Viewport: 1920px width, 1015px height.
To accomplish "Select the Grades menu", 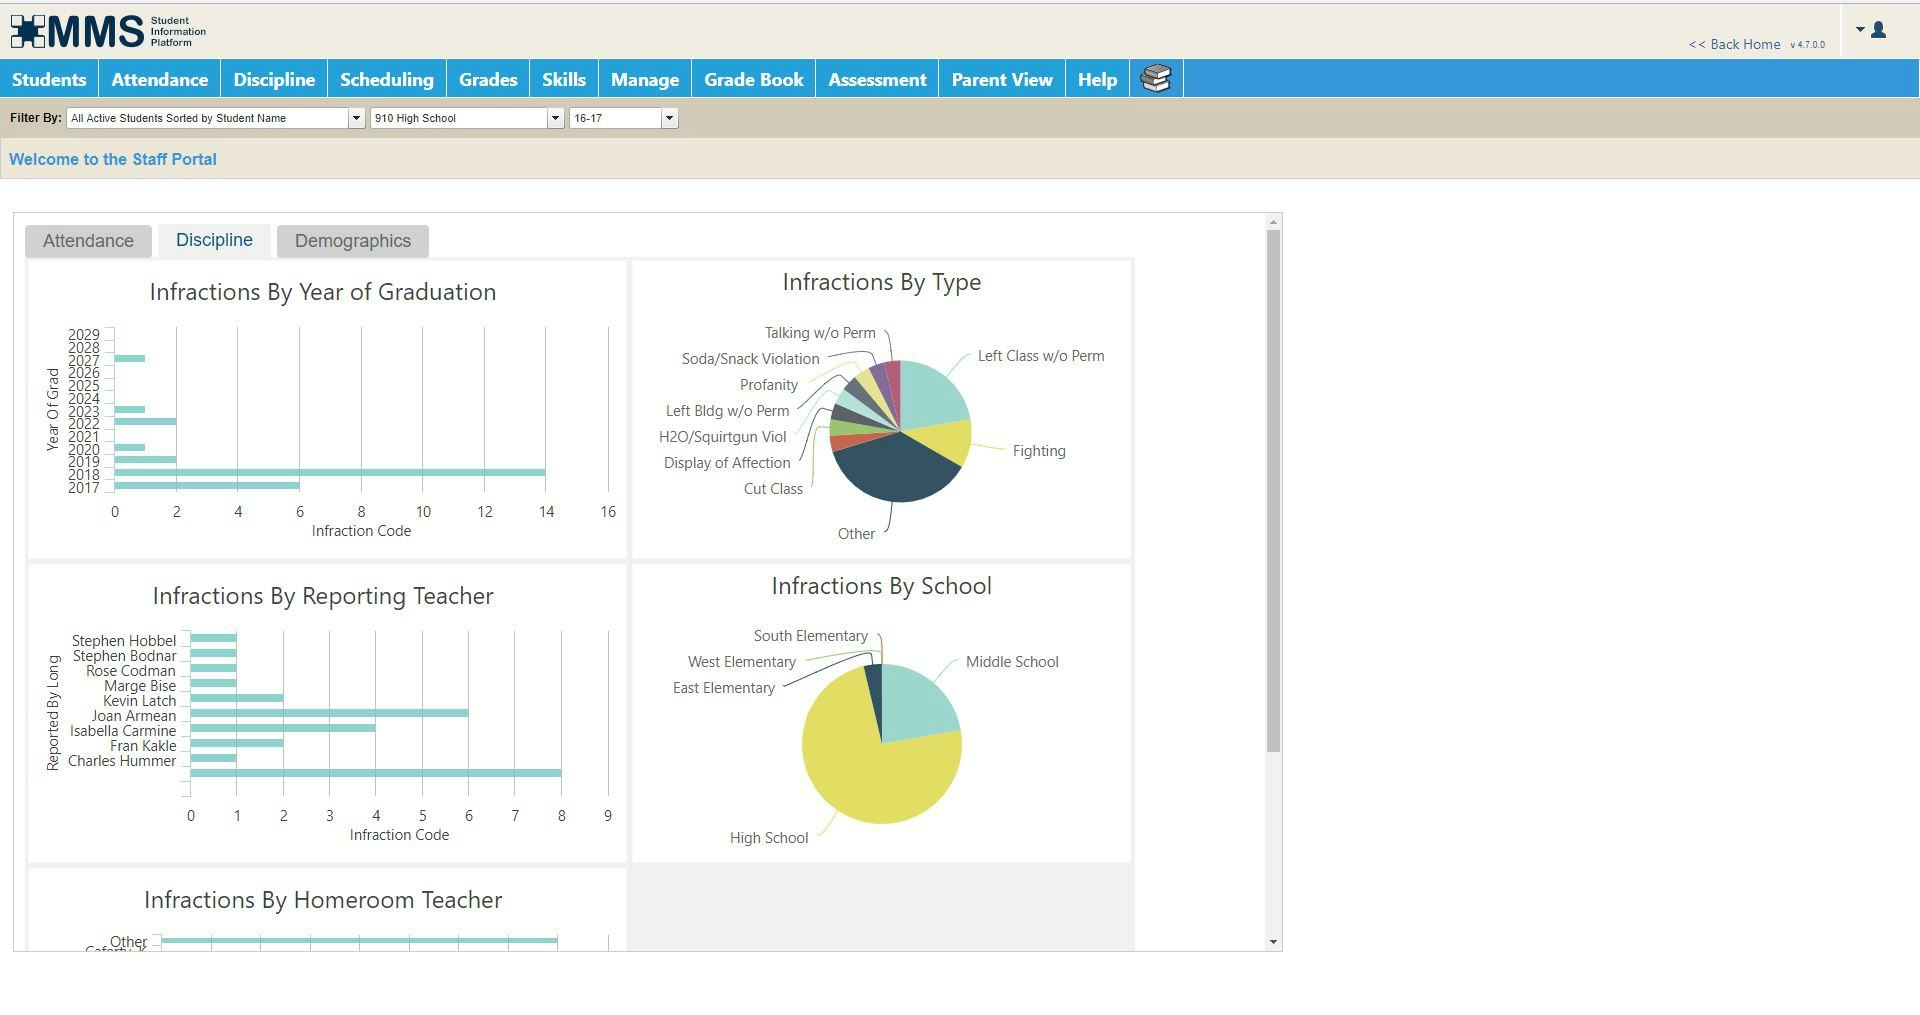I will coord(487,78).
